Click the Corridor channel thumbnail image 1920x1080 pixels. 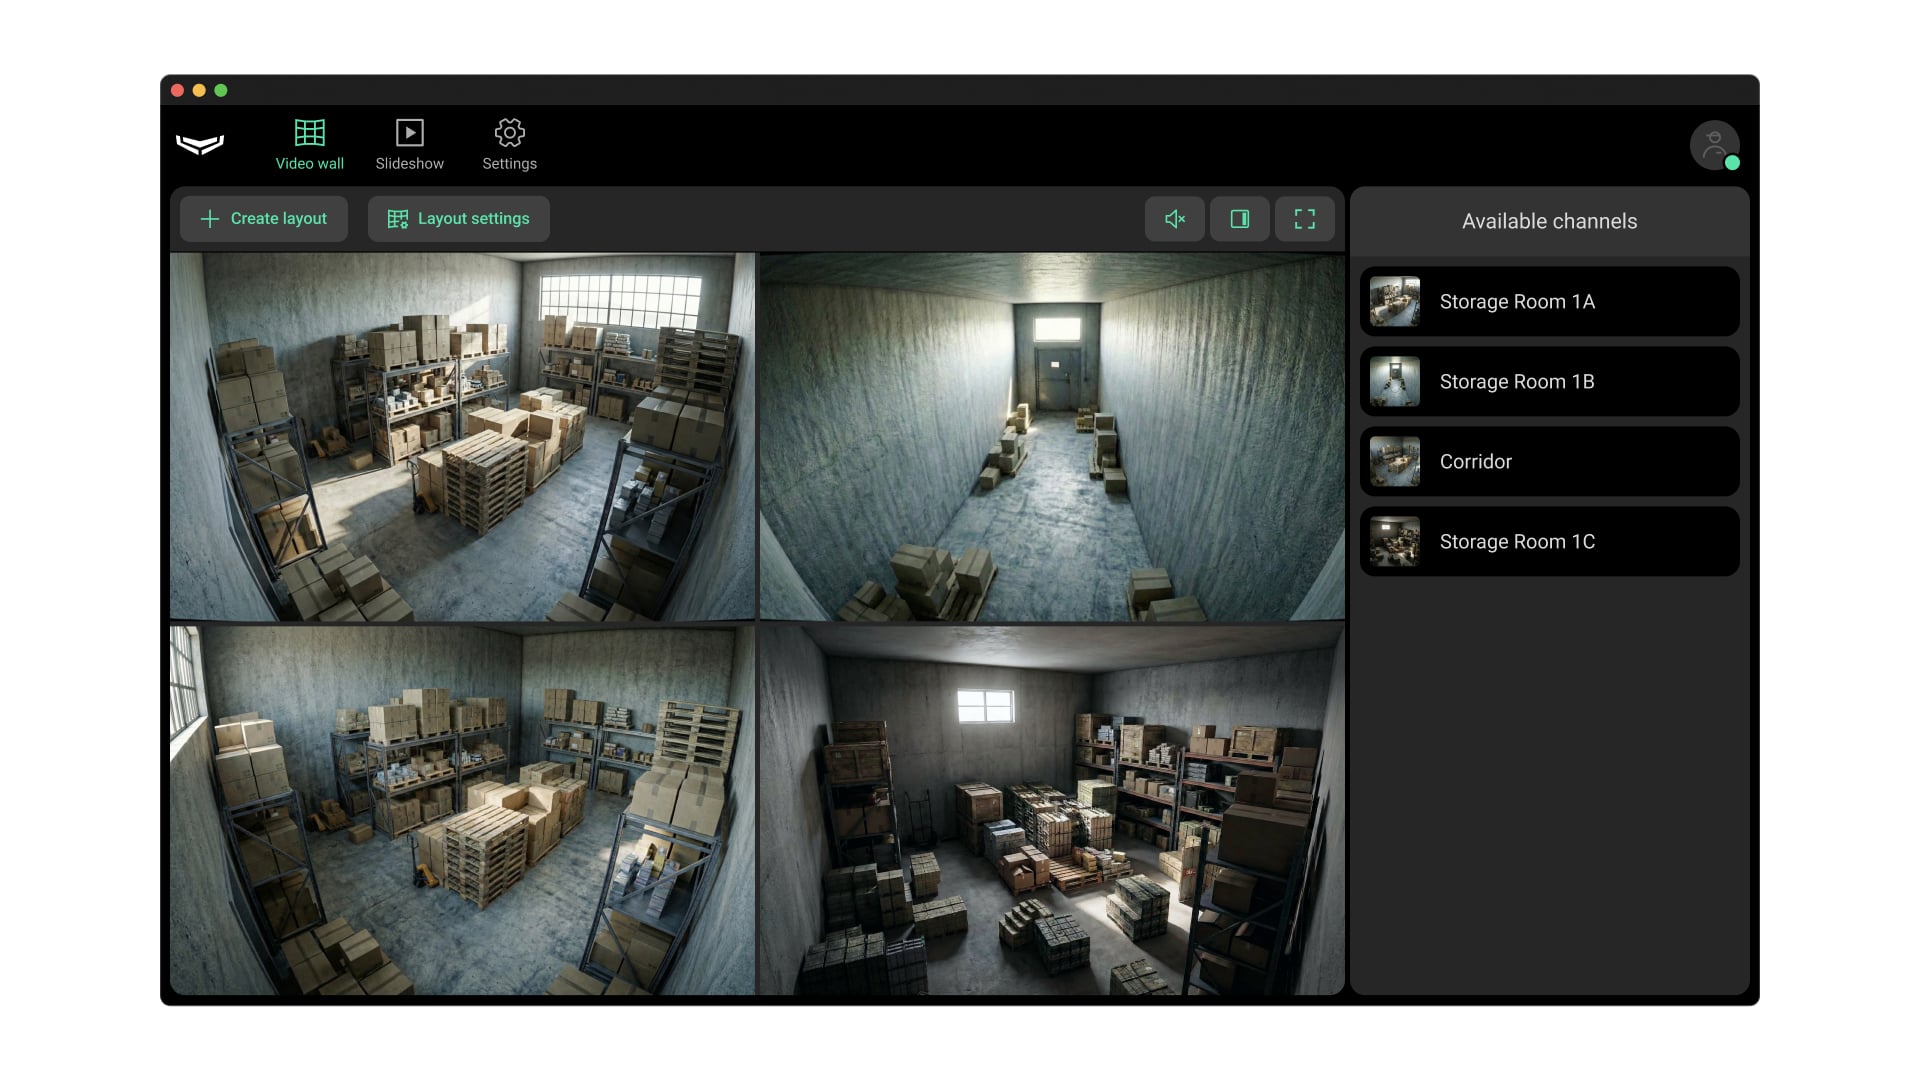click(1395, 461)
